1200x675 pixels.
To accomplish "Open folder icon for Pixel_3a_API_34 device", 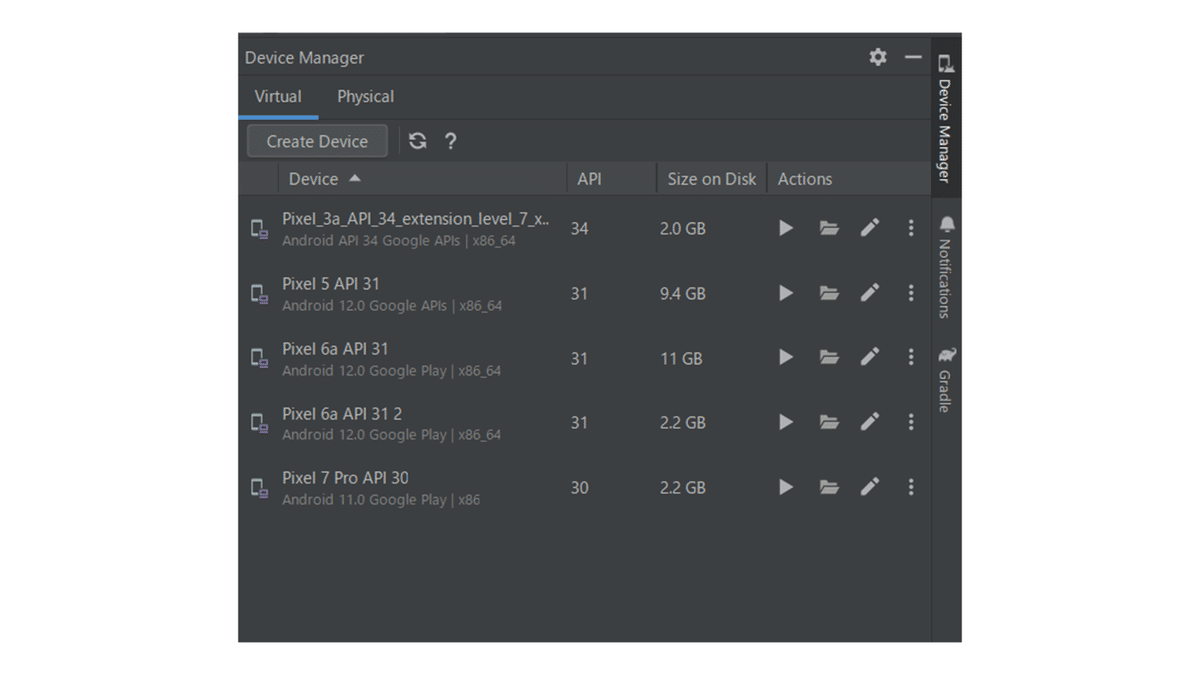I will coord(829,228).
